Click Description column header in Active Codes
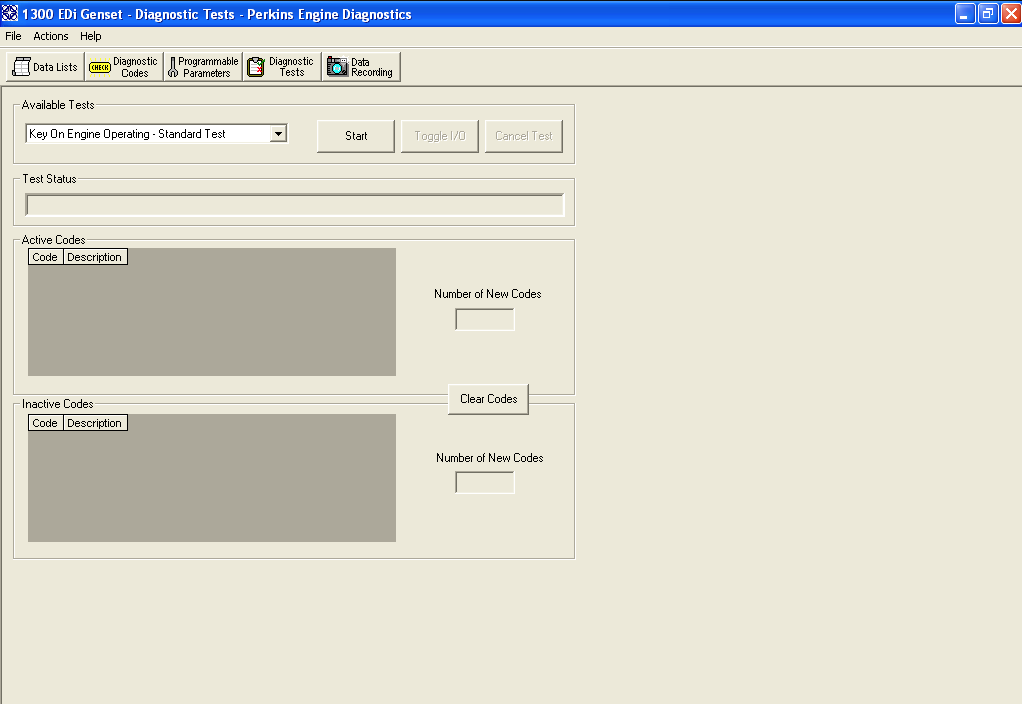Screen dimensions: 1022x704 (95, 257)
